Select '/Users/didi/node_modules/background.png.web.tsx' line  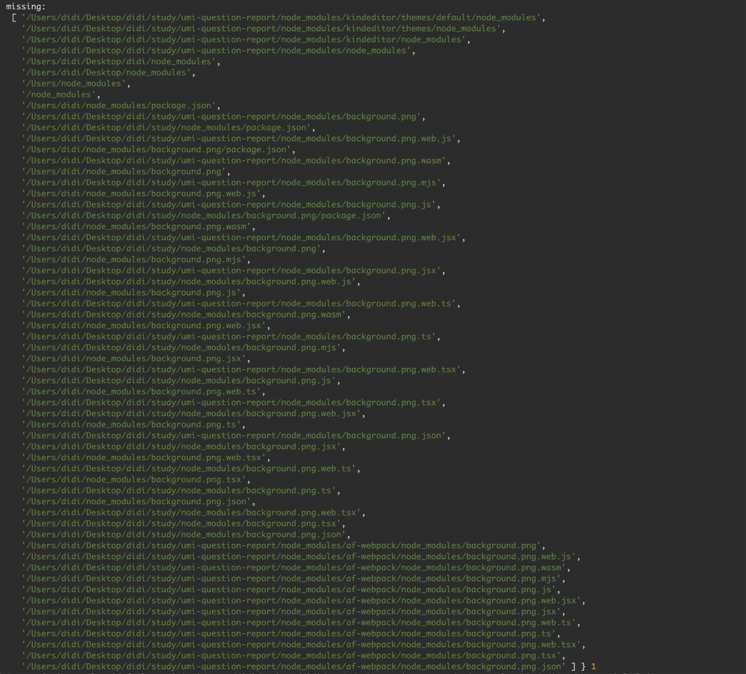(146, 458)
